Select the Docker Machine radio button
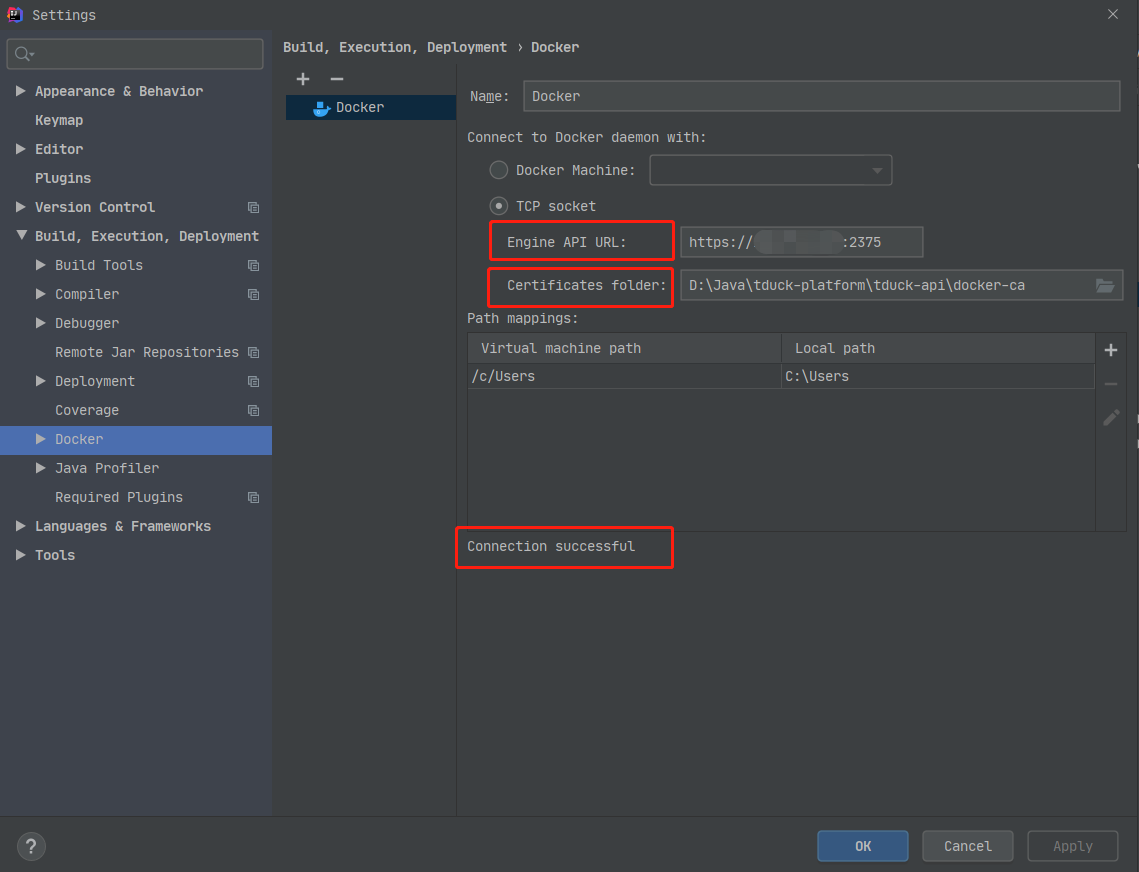The height and width of the screenshot is (872, 1139). 498,170
